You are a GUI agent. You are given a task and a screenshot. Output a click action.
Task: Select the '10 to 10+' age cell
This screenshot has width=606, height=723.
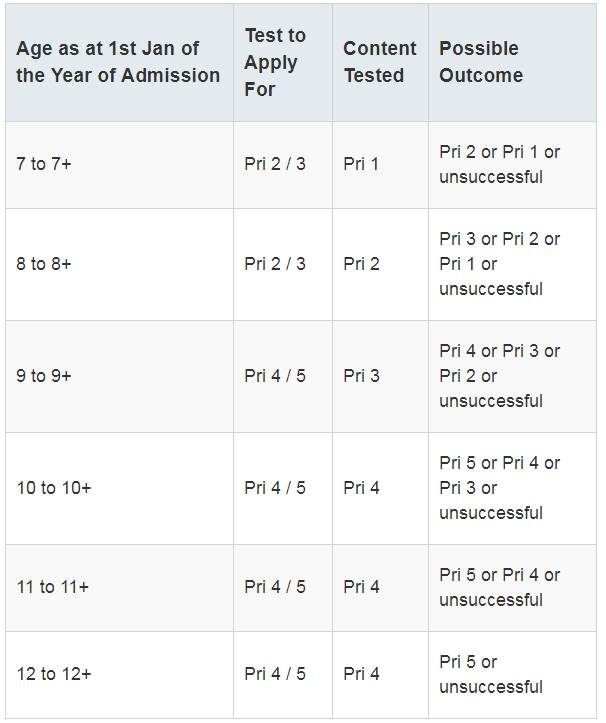pos(52,488)
